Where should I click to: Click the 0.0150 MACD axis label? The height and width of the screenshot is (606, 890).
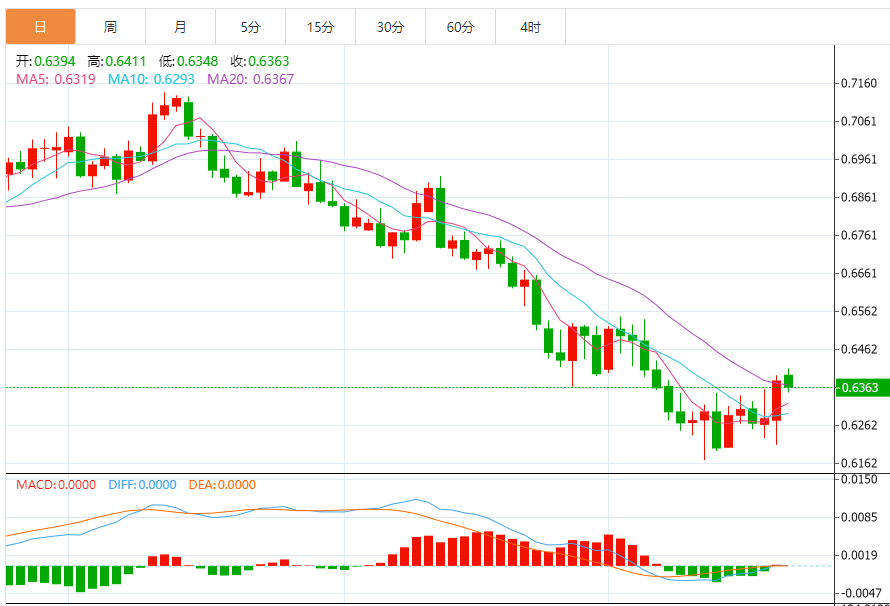(859, 479)
